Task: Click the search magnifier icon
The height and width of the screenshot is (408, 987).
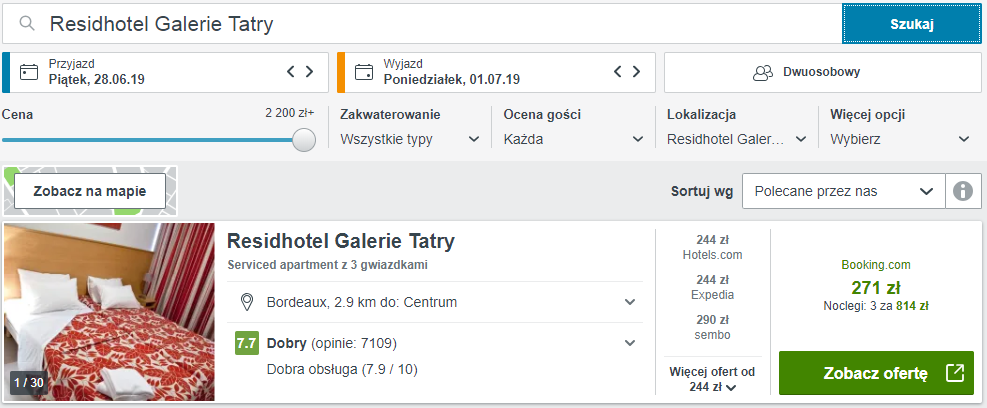Action: click(x=26, y=24)
